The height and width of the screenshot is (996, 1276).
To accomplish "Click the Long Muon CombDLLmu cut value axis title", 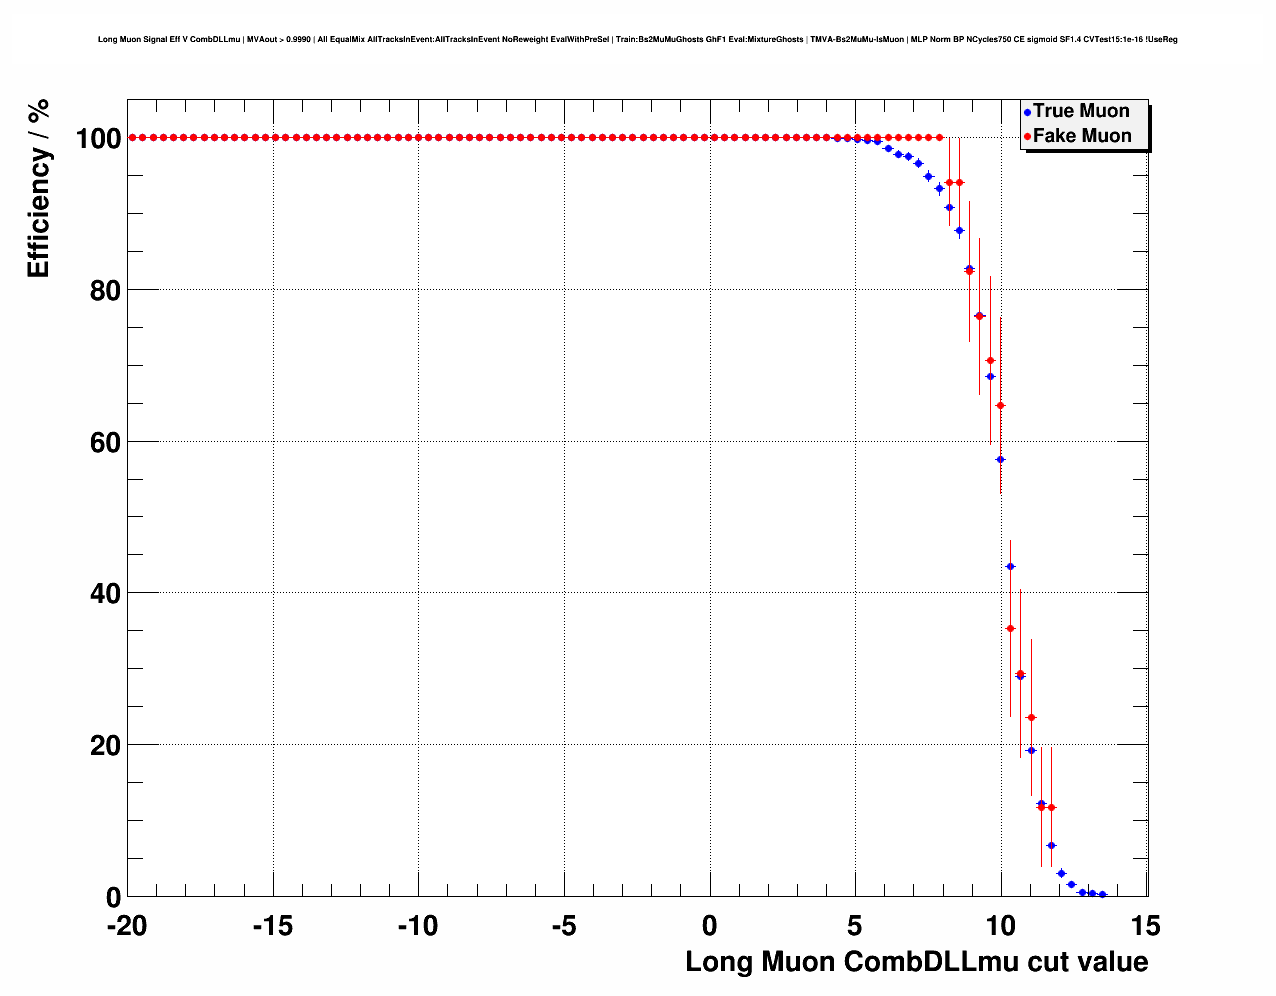I will [x=917, y=962].
